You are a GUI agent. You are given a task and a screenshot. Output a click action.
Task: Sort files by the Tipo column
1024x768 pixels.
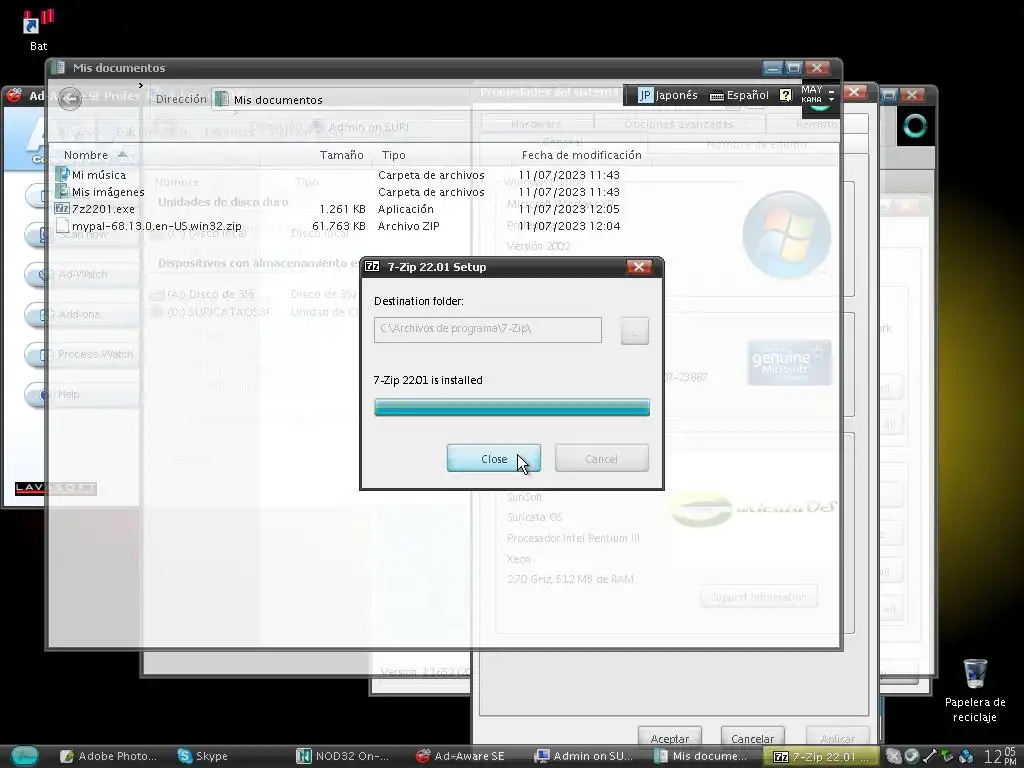pyautogui.click(x=394, y=155)
